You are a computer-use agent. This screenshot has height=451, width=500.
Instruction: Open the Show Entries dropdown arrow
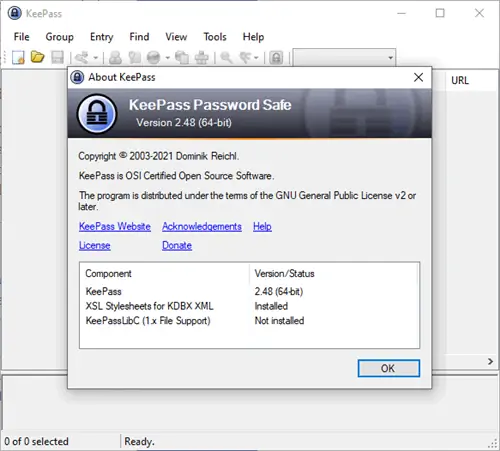click(256, 58)
